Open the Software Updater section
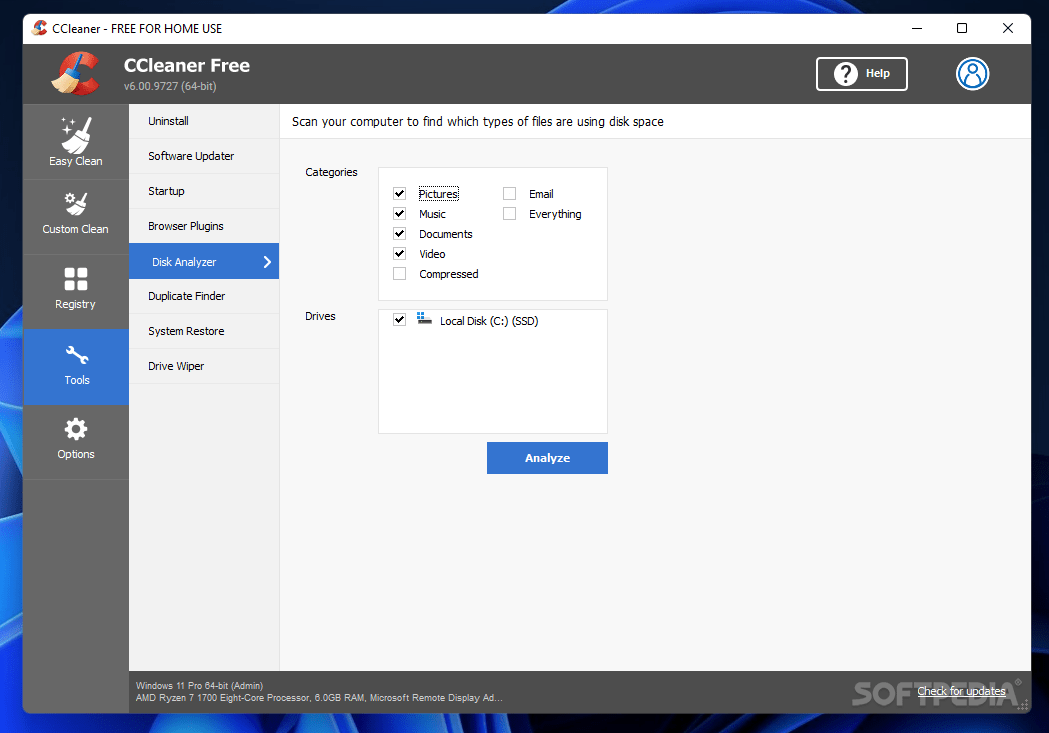 (x=191, y=156)
